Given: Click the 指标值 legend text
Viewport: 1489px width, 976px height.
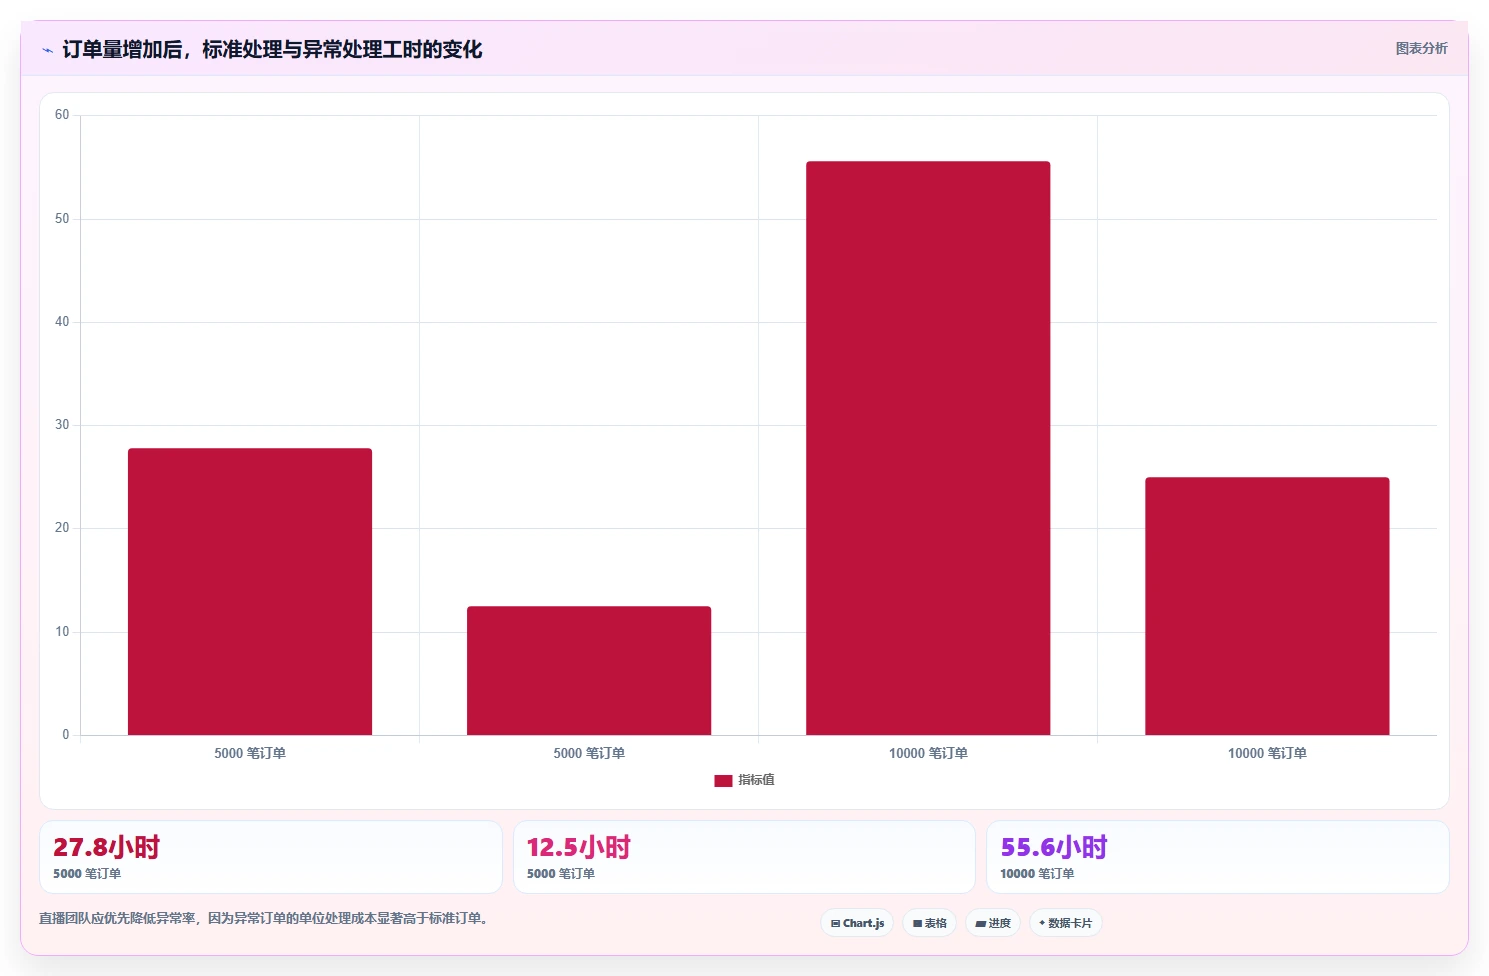Looking at the screenshot, I should [x=756, y=780].
